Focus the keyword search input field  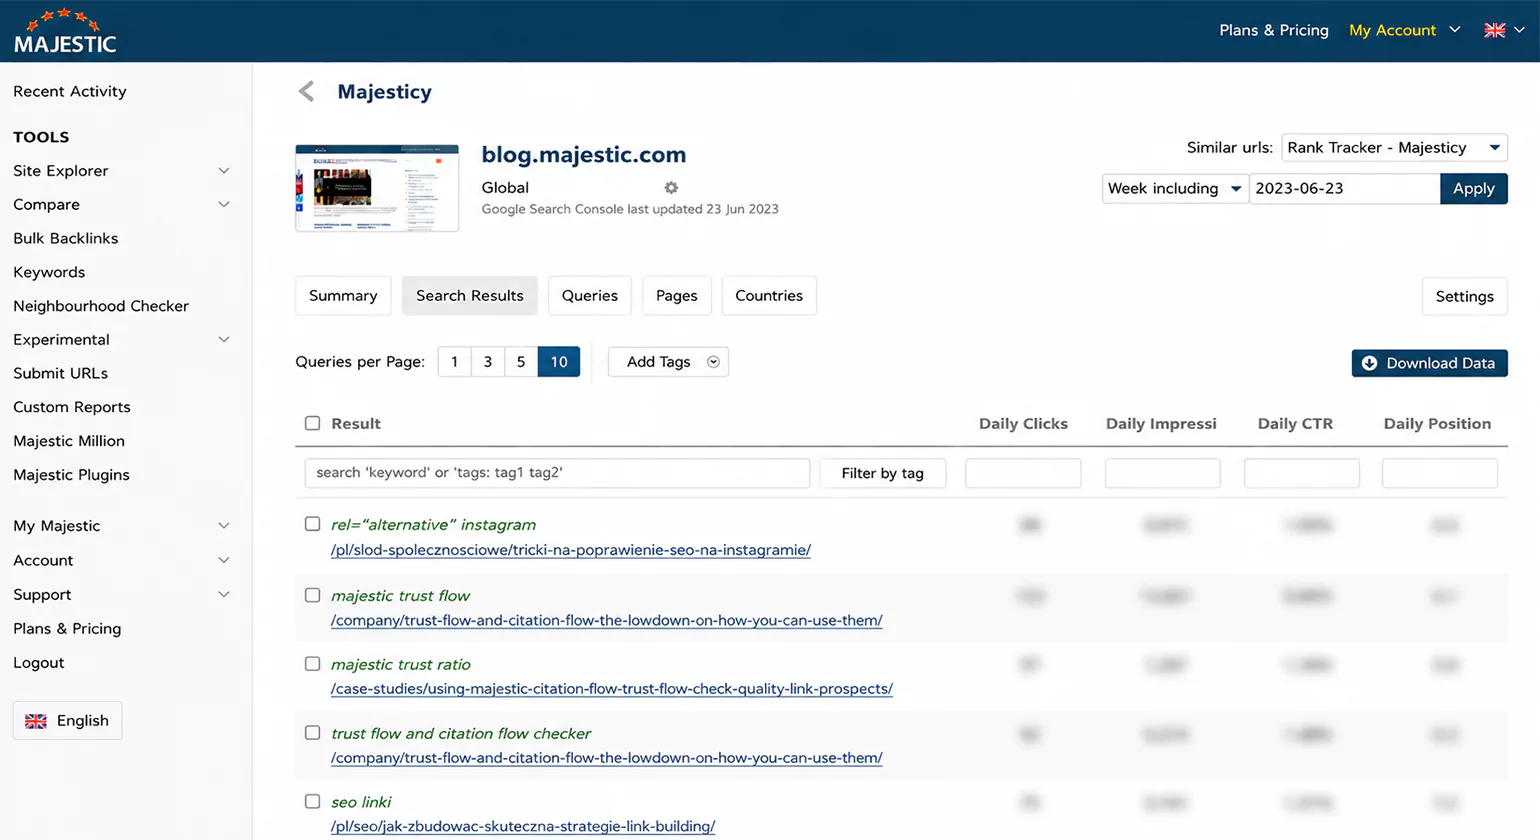point(557,473)
